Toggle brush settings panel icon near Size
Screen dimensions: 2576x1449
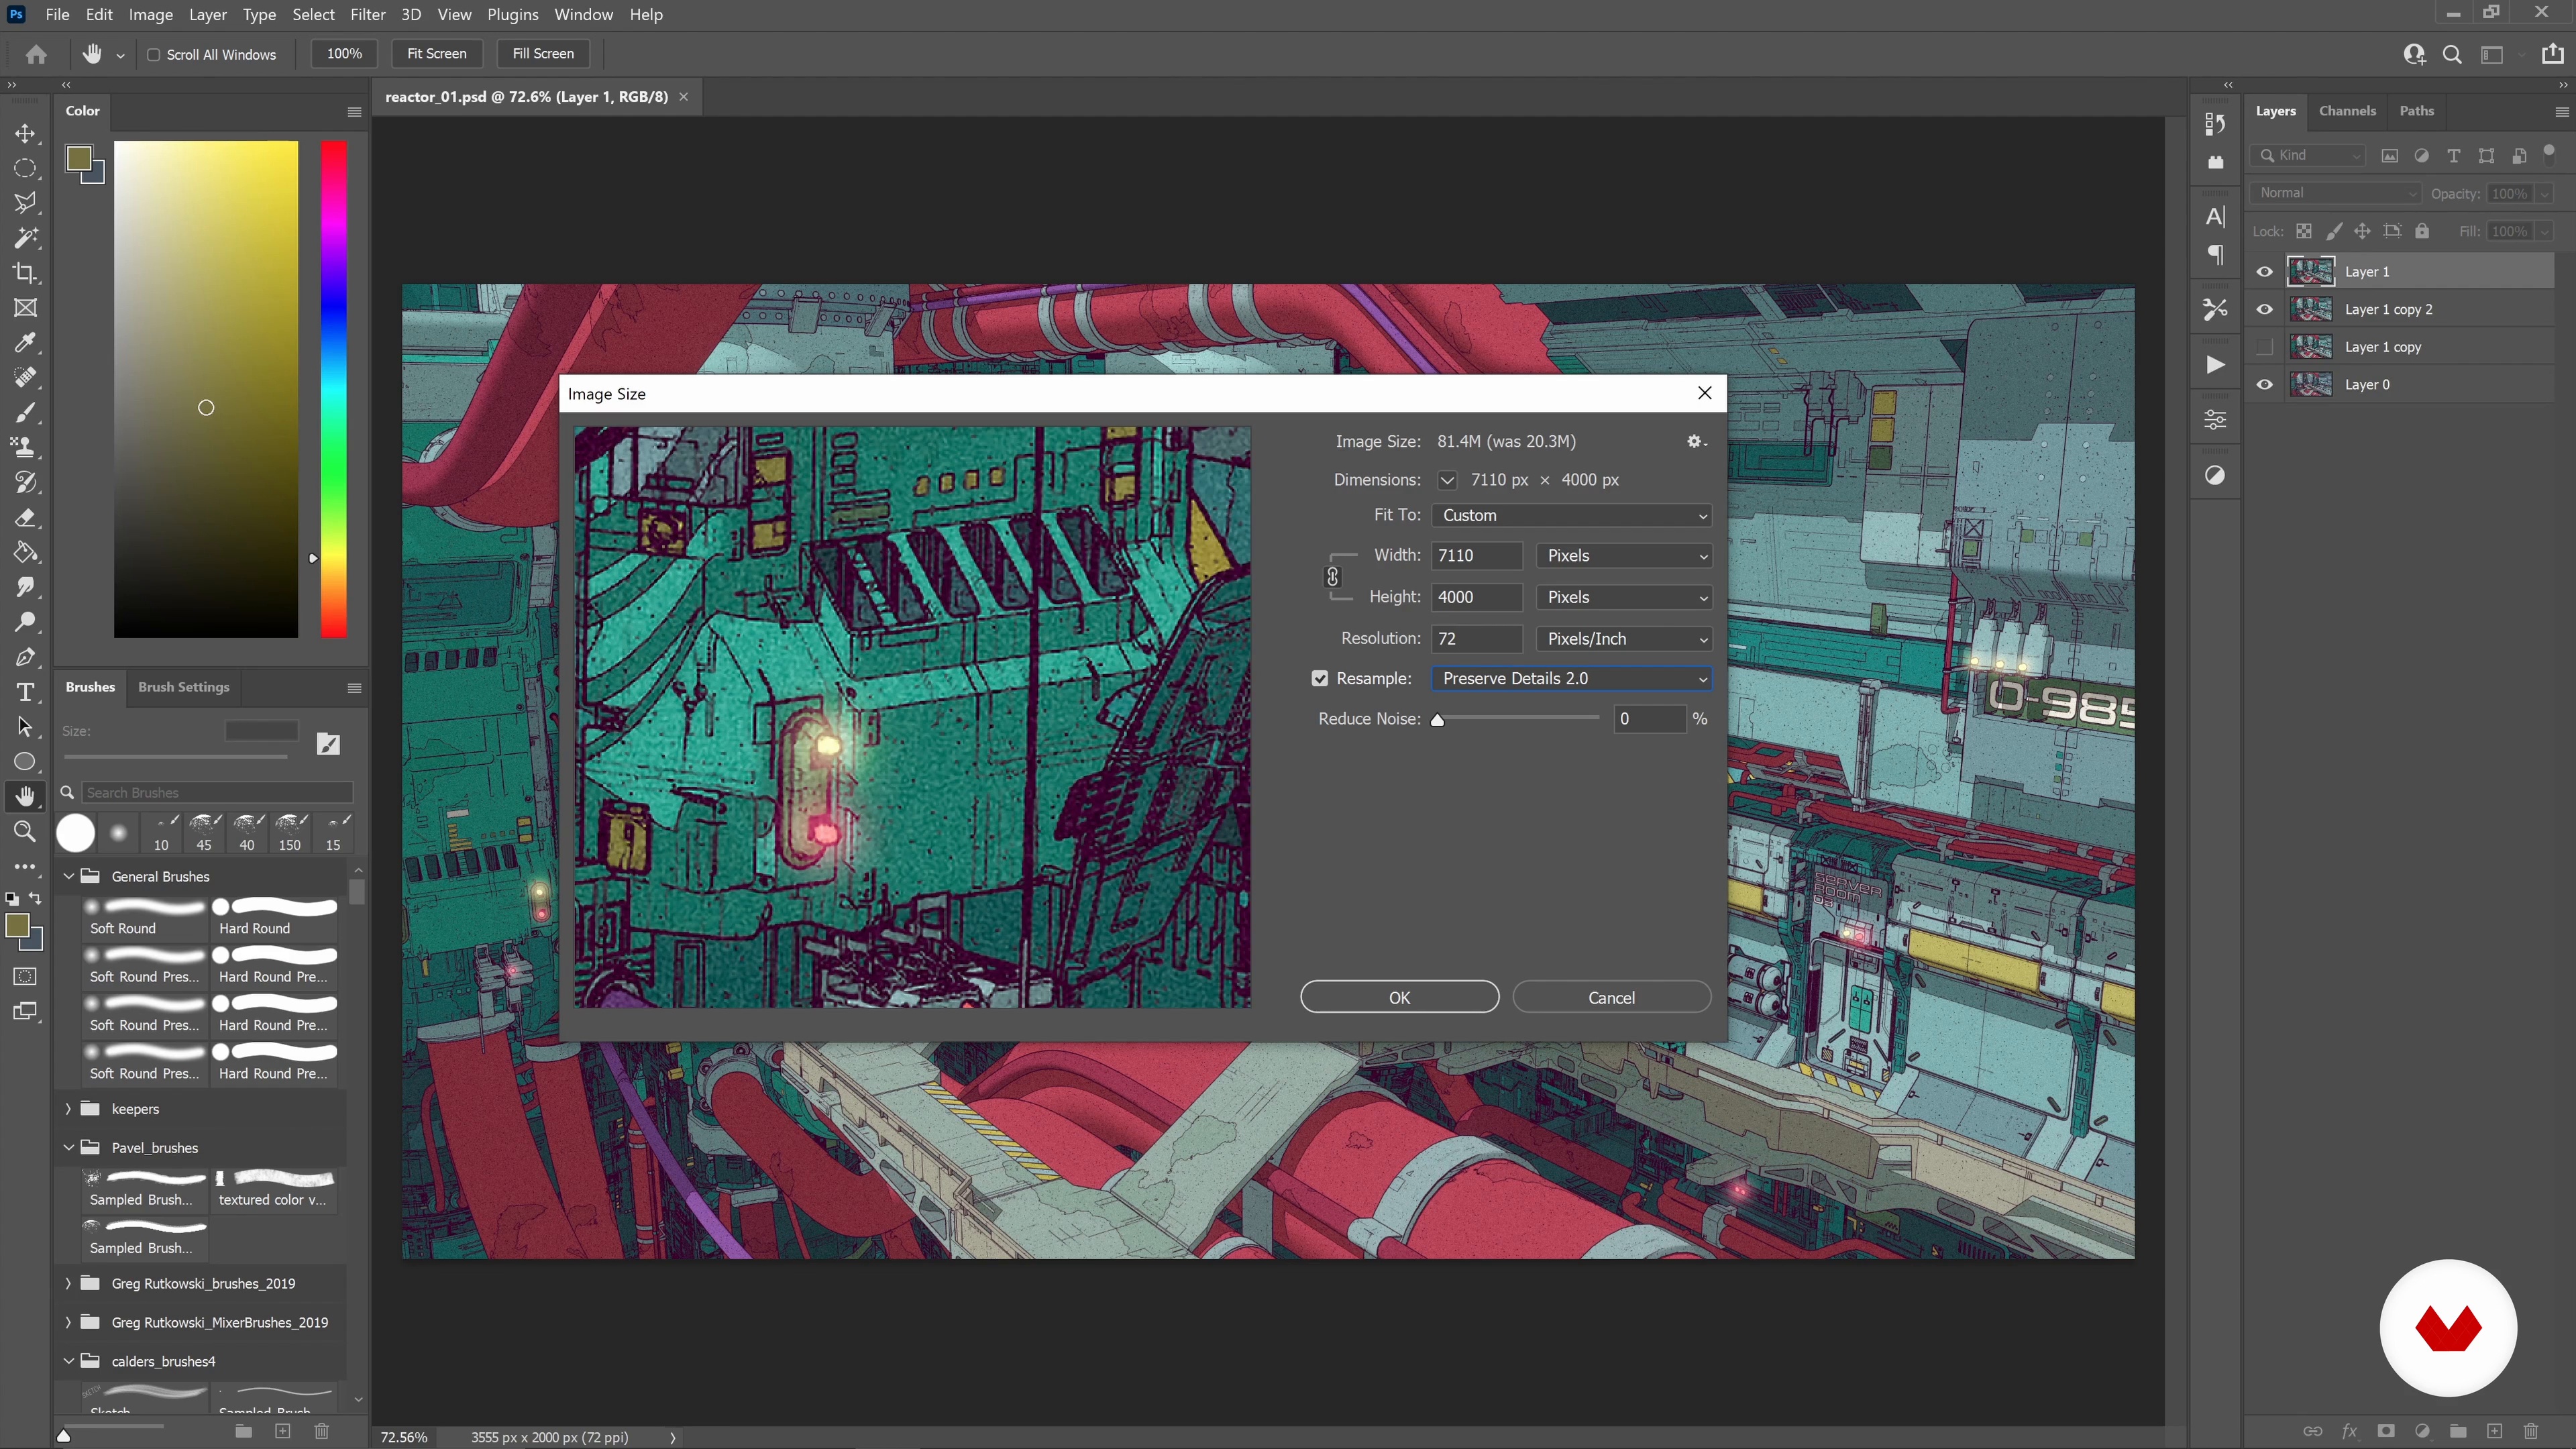(x=328, y=744)
